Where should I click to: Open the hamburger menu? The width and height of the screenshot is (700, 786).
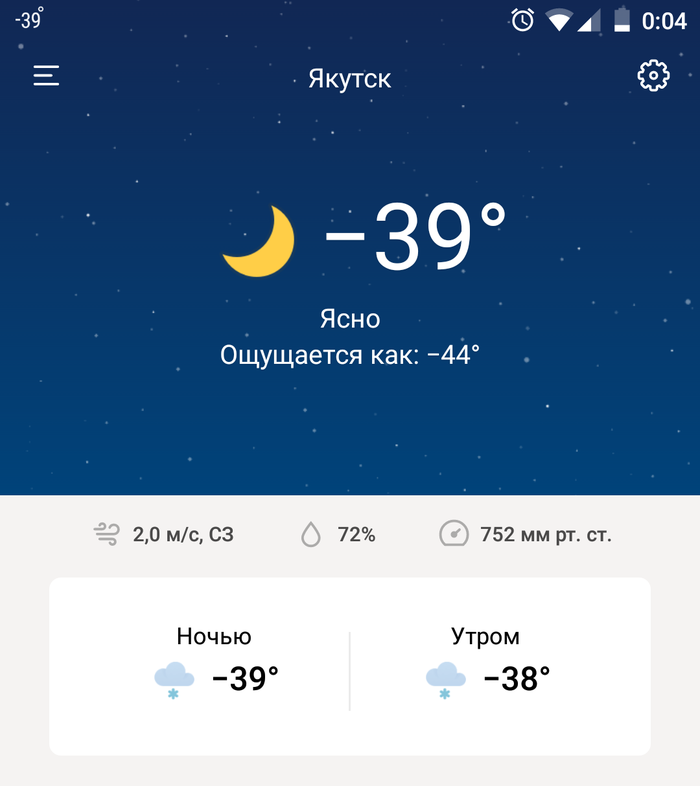[46, 76]
